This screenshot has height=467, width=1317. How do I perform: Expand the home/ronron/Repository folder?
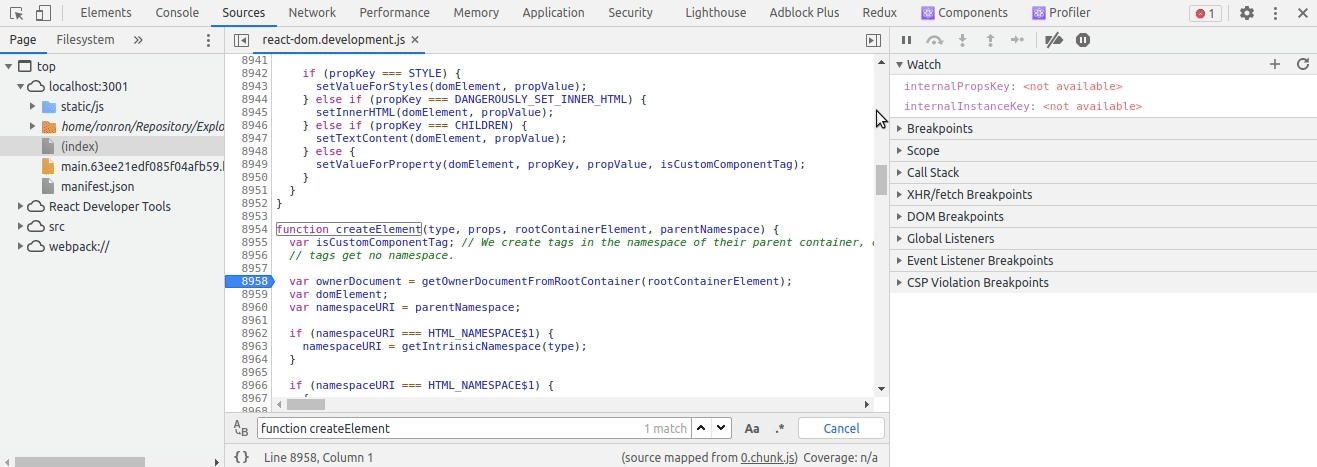(34, 126)
